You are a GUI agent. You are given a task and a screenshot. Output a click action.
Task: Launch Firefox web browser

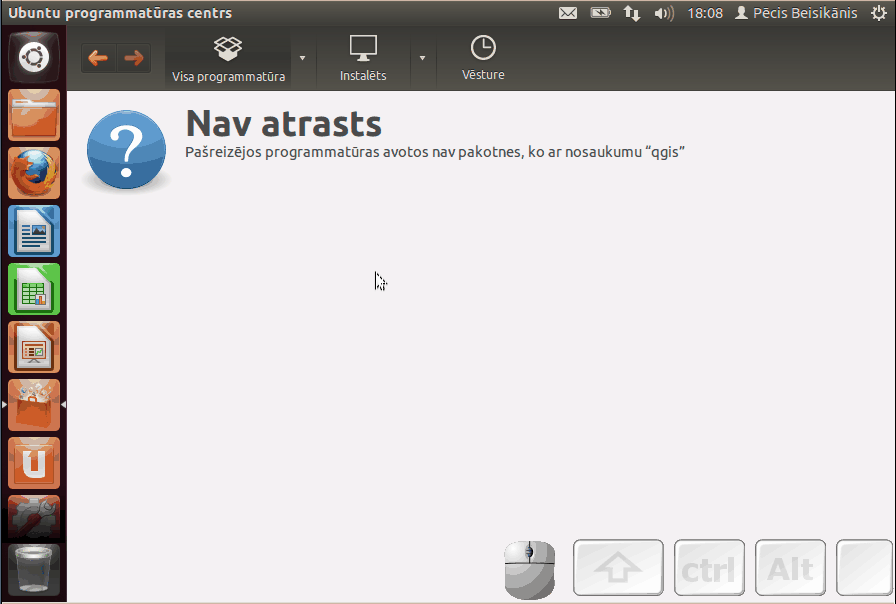pos(34,173)
